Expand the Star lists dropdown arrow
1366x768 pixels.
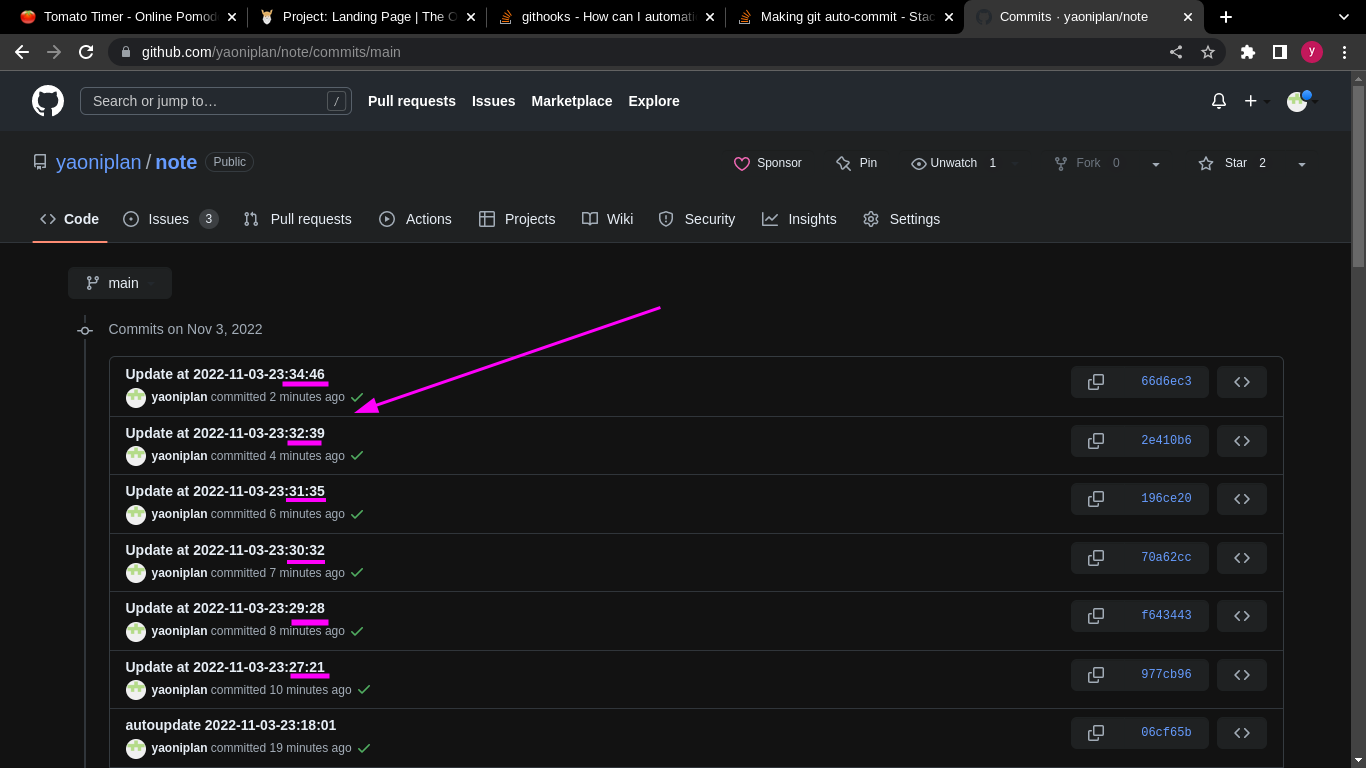1302,163
